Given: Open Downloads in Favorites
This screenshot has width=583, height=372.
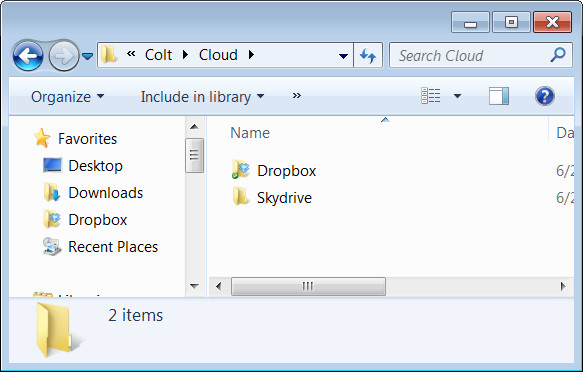Looking at the screenshot, I should click(106, 193).
